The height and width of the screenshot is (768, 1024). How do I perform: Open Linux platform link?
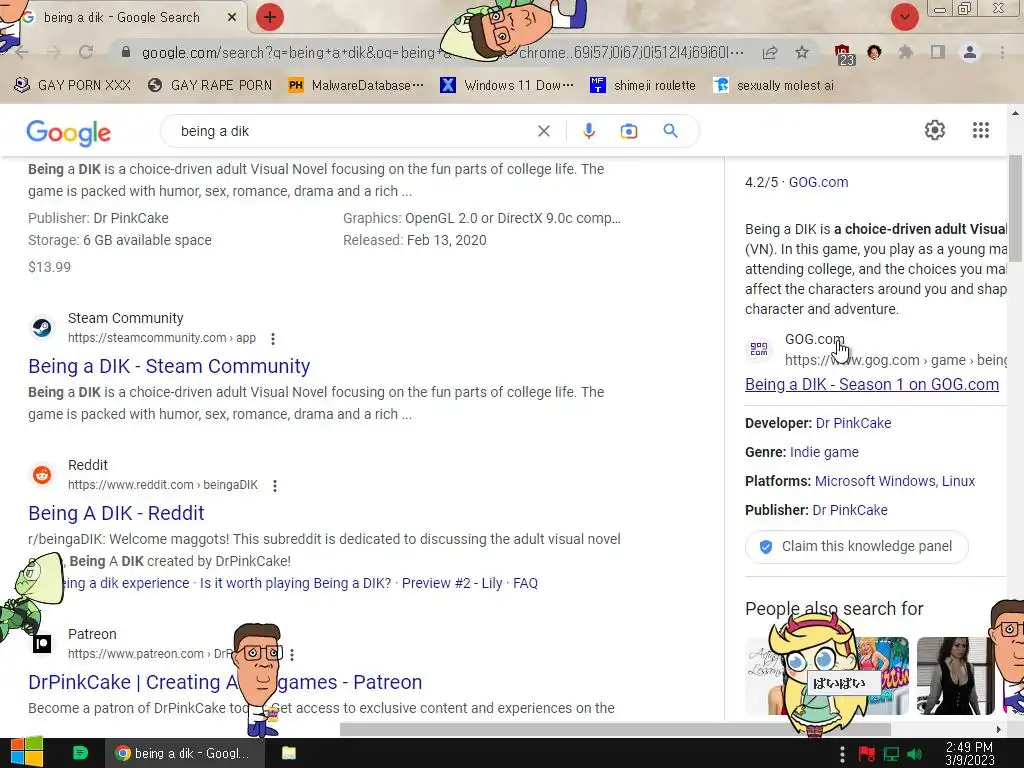(x=958, y=481)
